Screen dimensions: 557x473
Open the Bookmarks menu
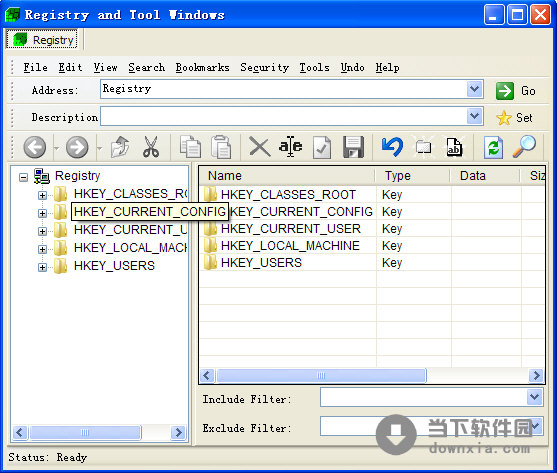(202, 67)
